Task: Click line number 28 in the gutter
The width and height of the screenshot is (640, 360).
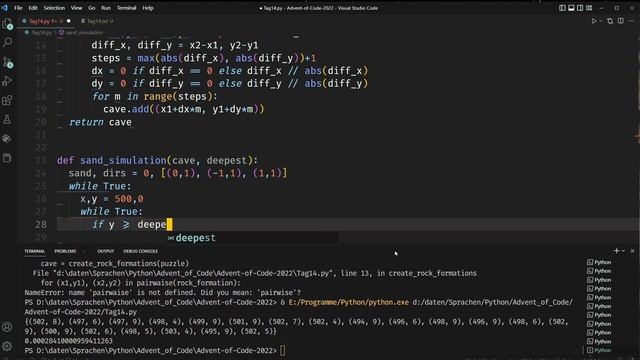Action: click(41, 224)
